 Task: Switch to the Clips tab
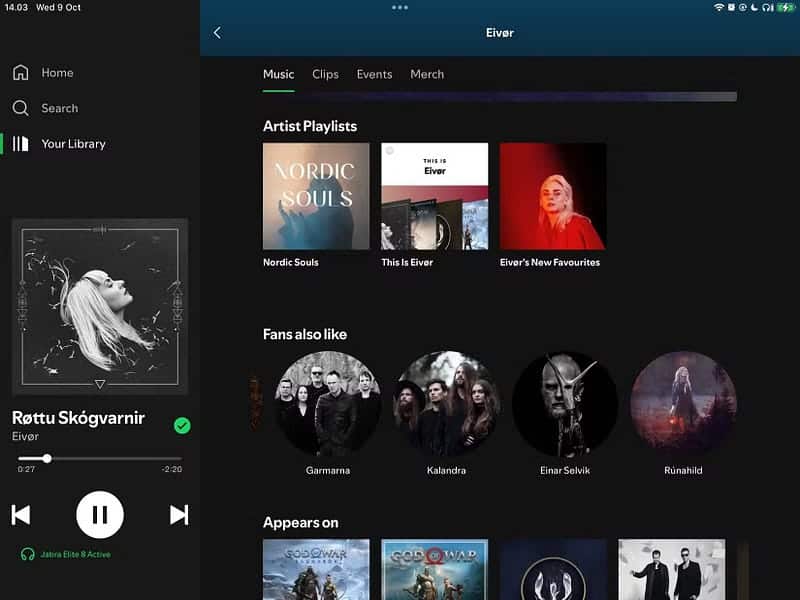[x=325, y=74]
